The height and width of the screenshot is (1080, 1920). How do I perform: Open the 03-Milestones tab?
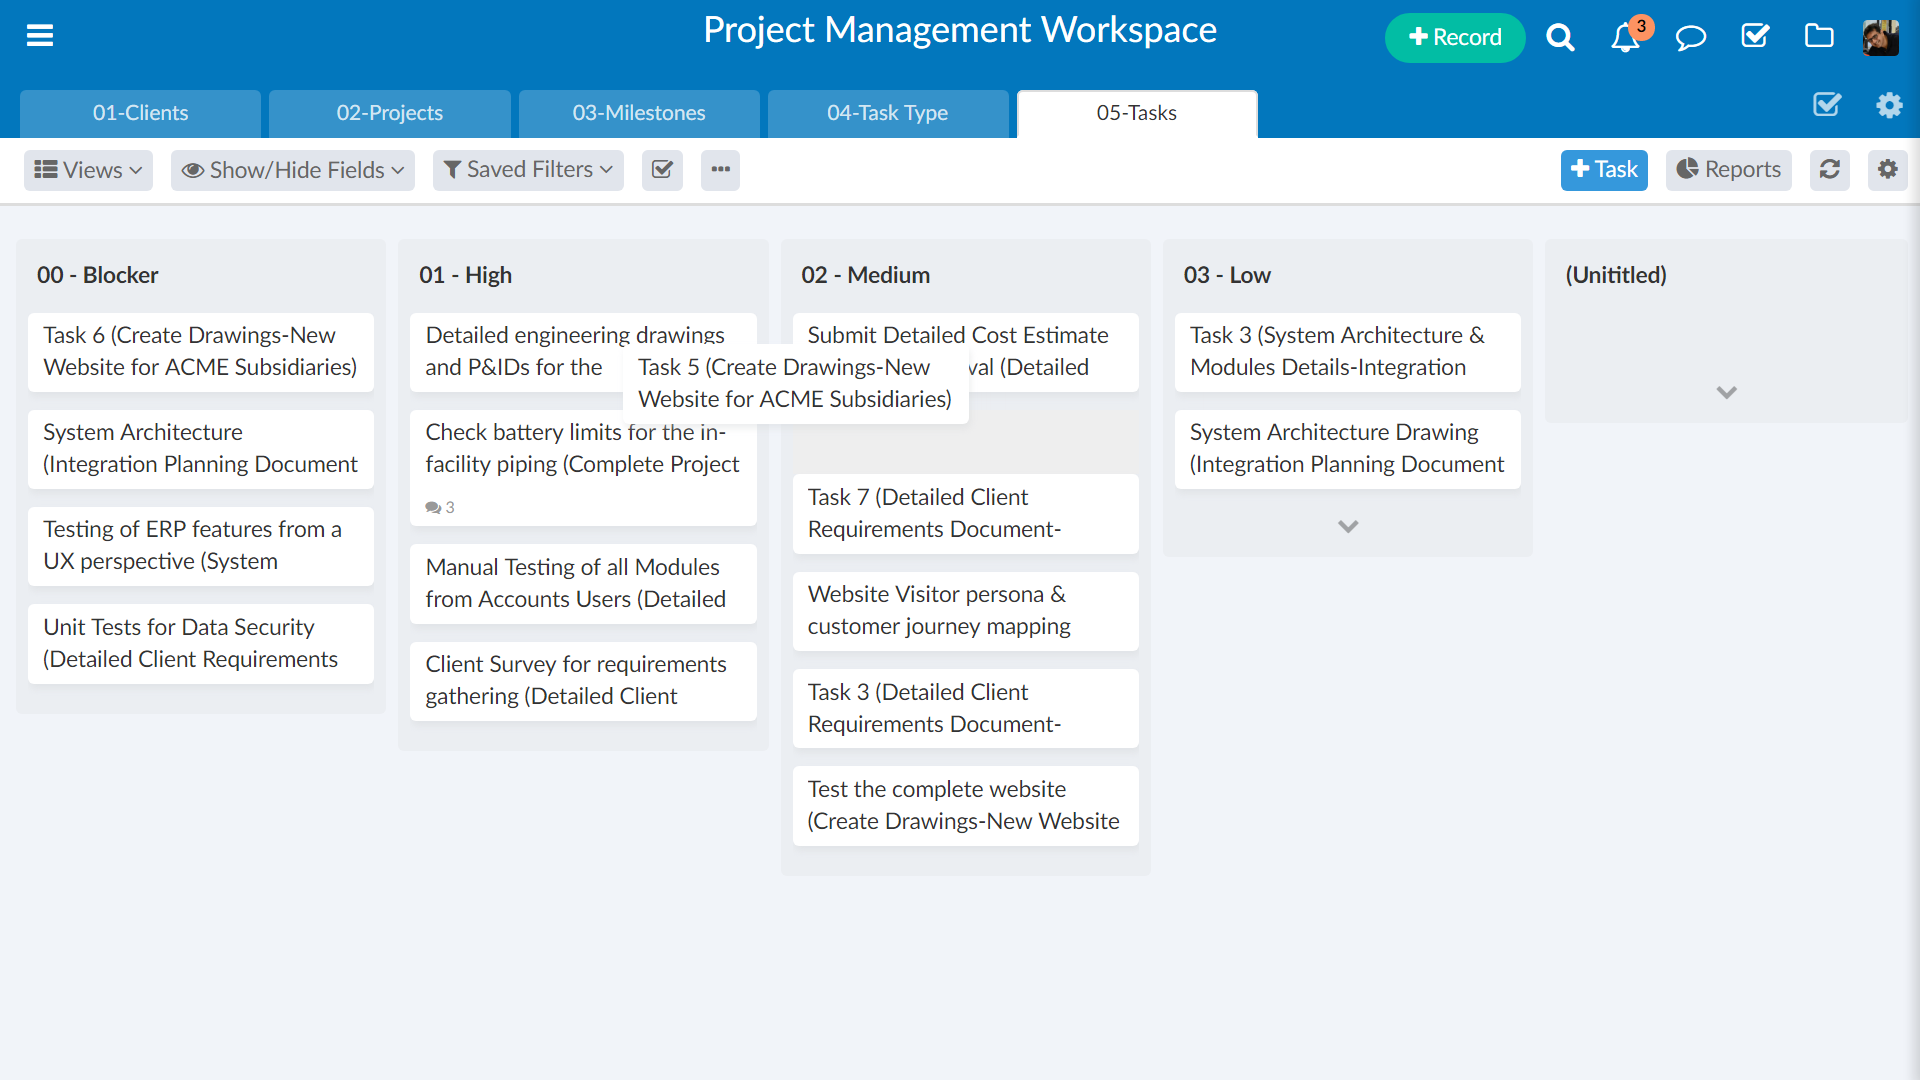coord(639,113)
